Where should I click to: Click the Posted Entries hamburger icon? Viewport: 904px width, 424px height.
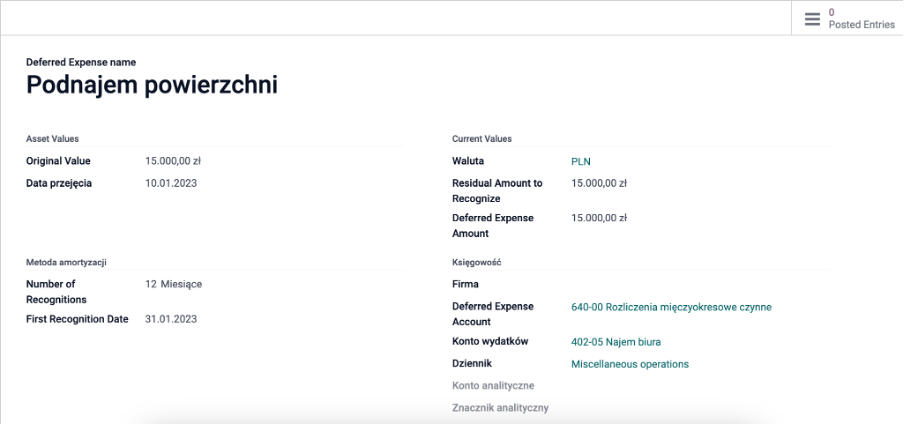pyautogui.click(x=812, y=19)
